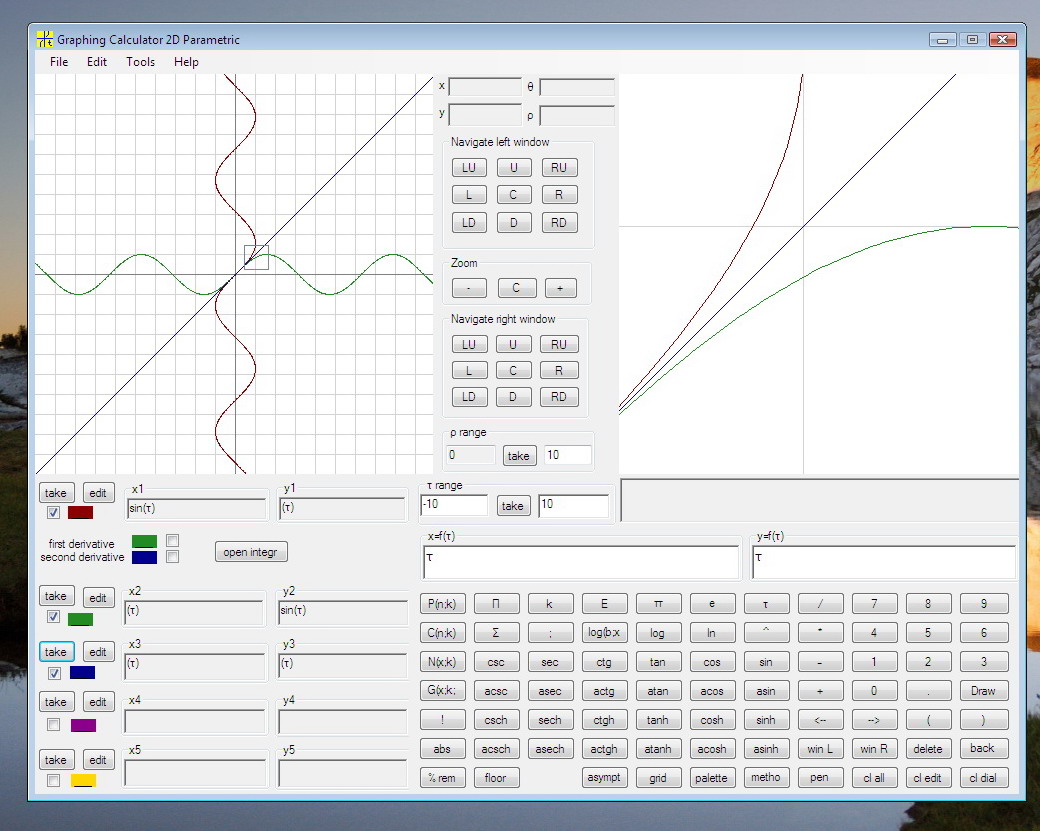This screenshot has width=1040, height=831.
Task: Click the cos function key
Action: click(x=712, y=662)
